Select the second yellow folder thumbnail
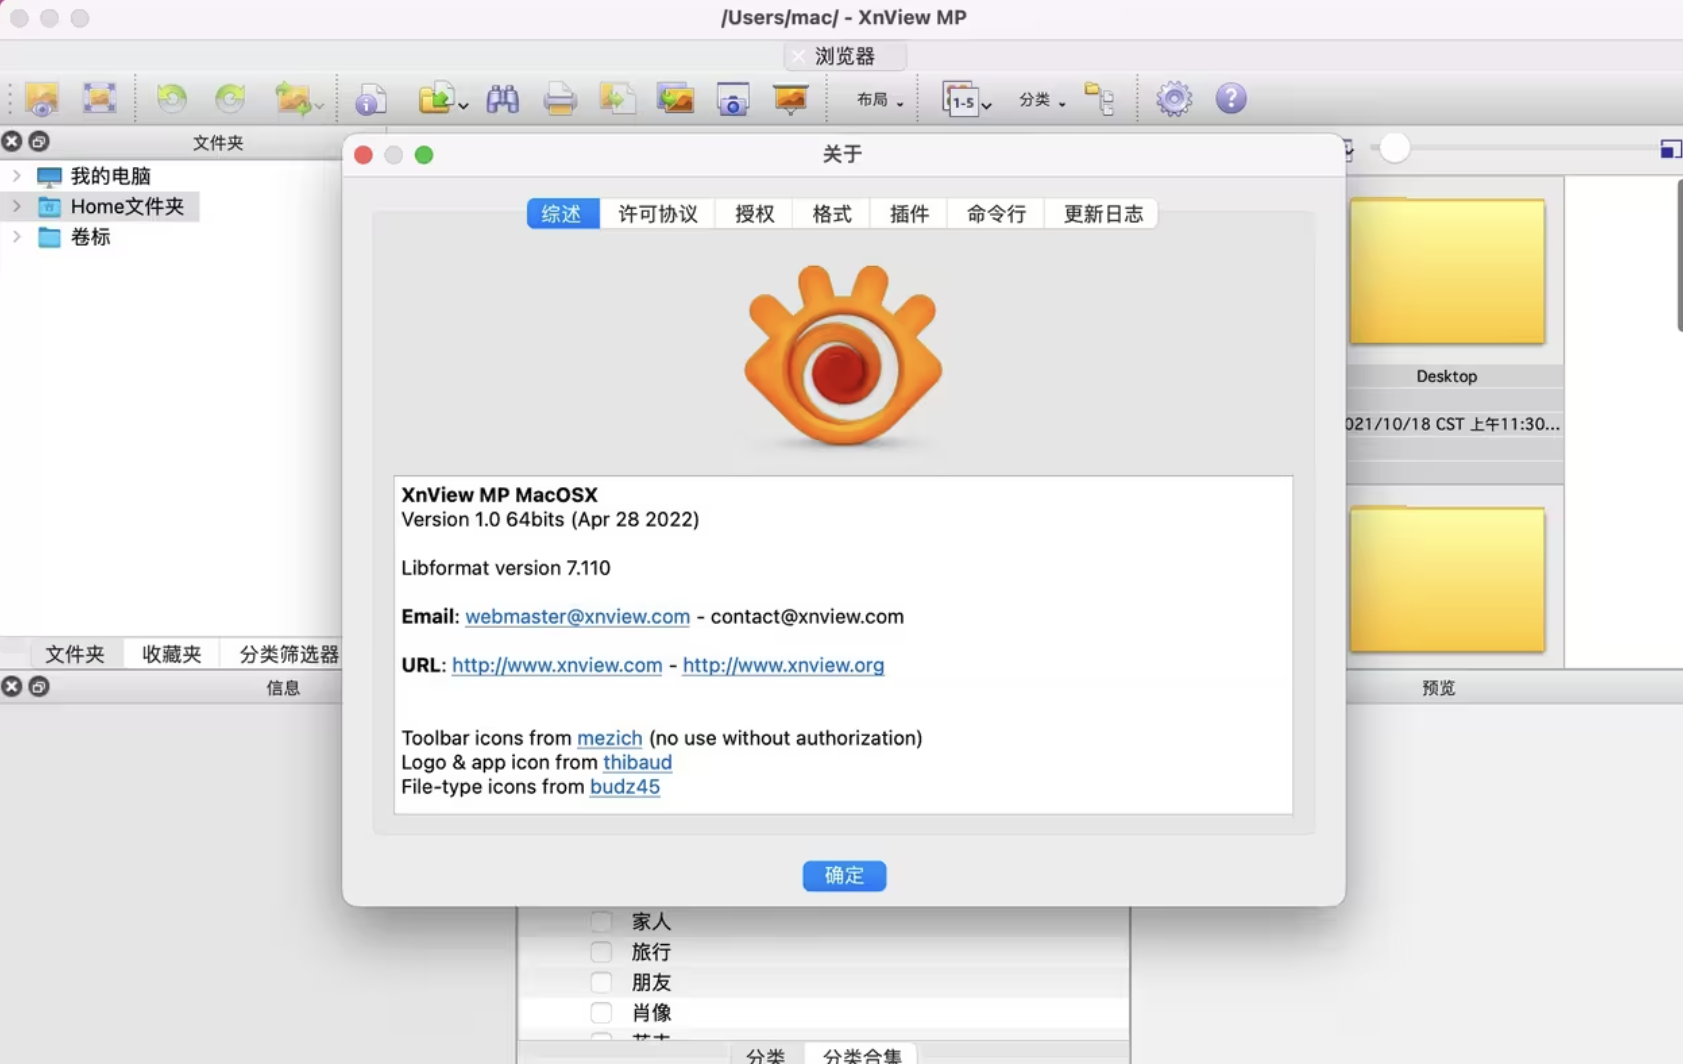Image resolution: width=1683 pixels, height=1064 pixels. [1447, 579]
